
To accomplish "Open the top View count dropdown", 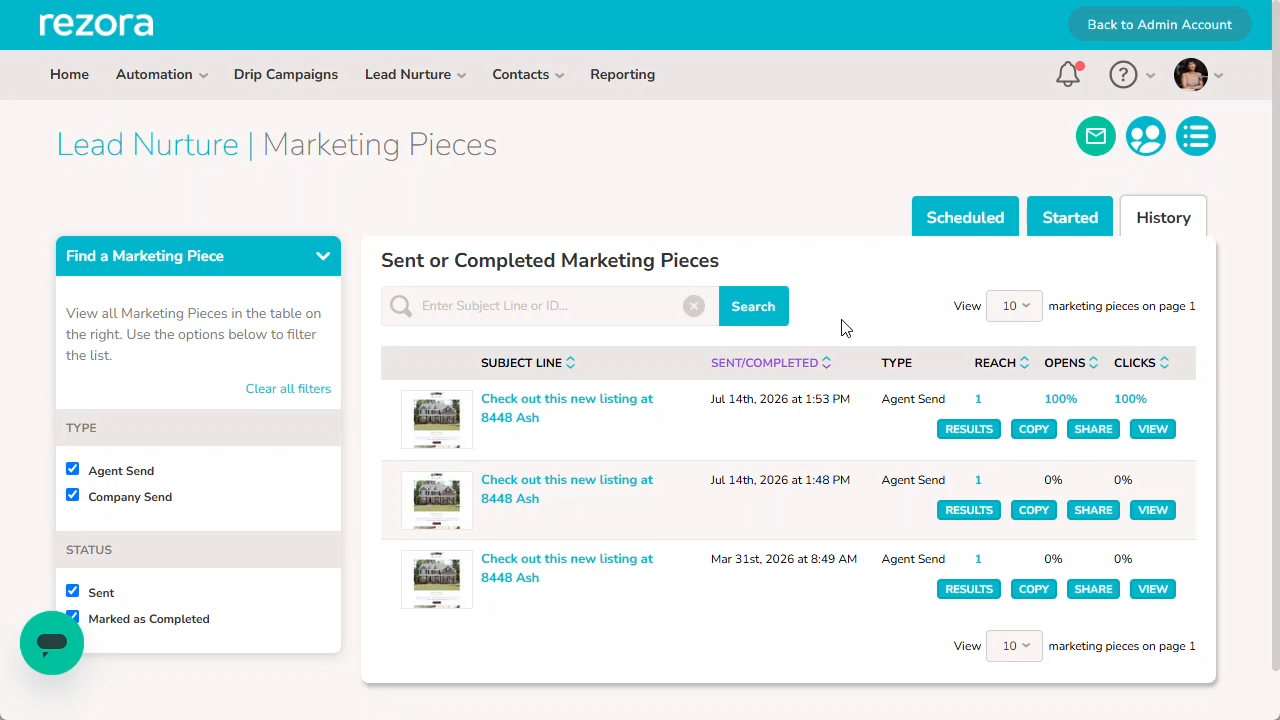I will pos(1014,306).
